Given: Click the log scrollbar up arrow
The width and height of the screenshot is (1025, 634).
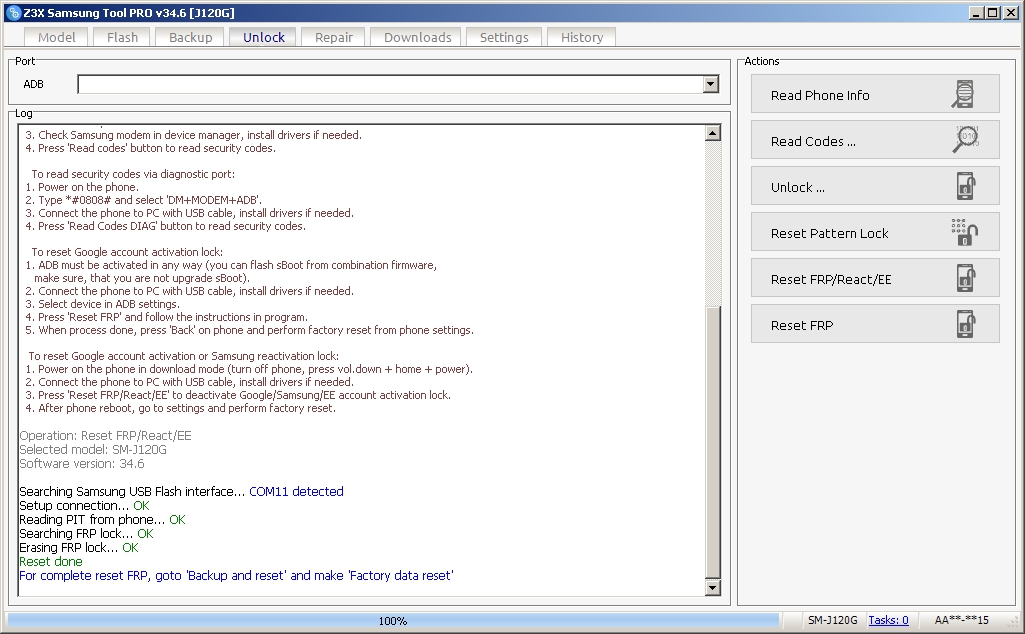Looking at the screenshot, I should pos(713,133).
